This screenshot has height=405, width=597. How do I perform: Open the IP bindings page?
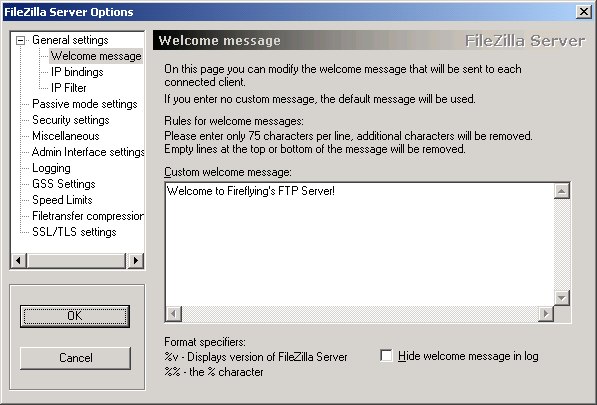click(77, 72)
